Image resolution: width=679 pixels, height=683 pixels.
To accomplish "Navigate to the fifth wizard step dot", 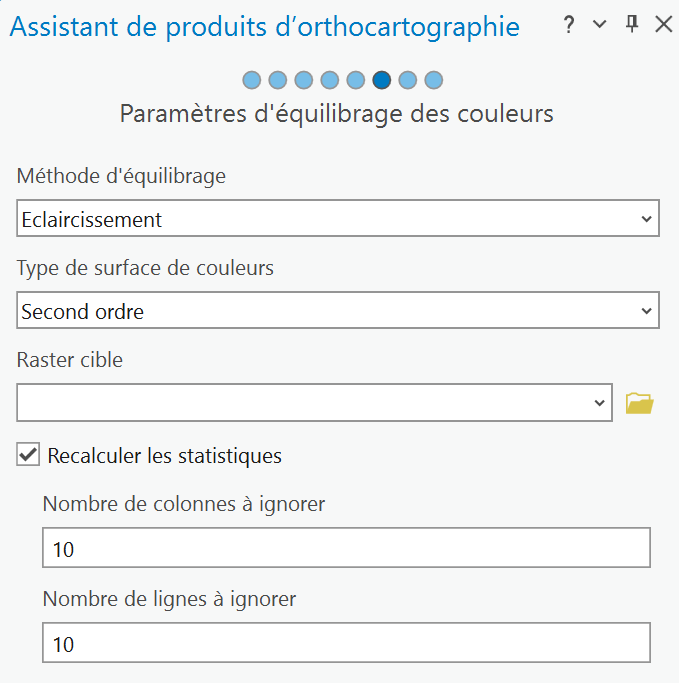I will [x=356, y=80].
